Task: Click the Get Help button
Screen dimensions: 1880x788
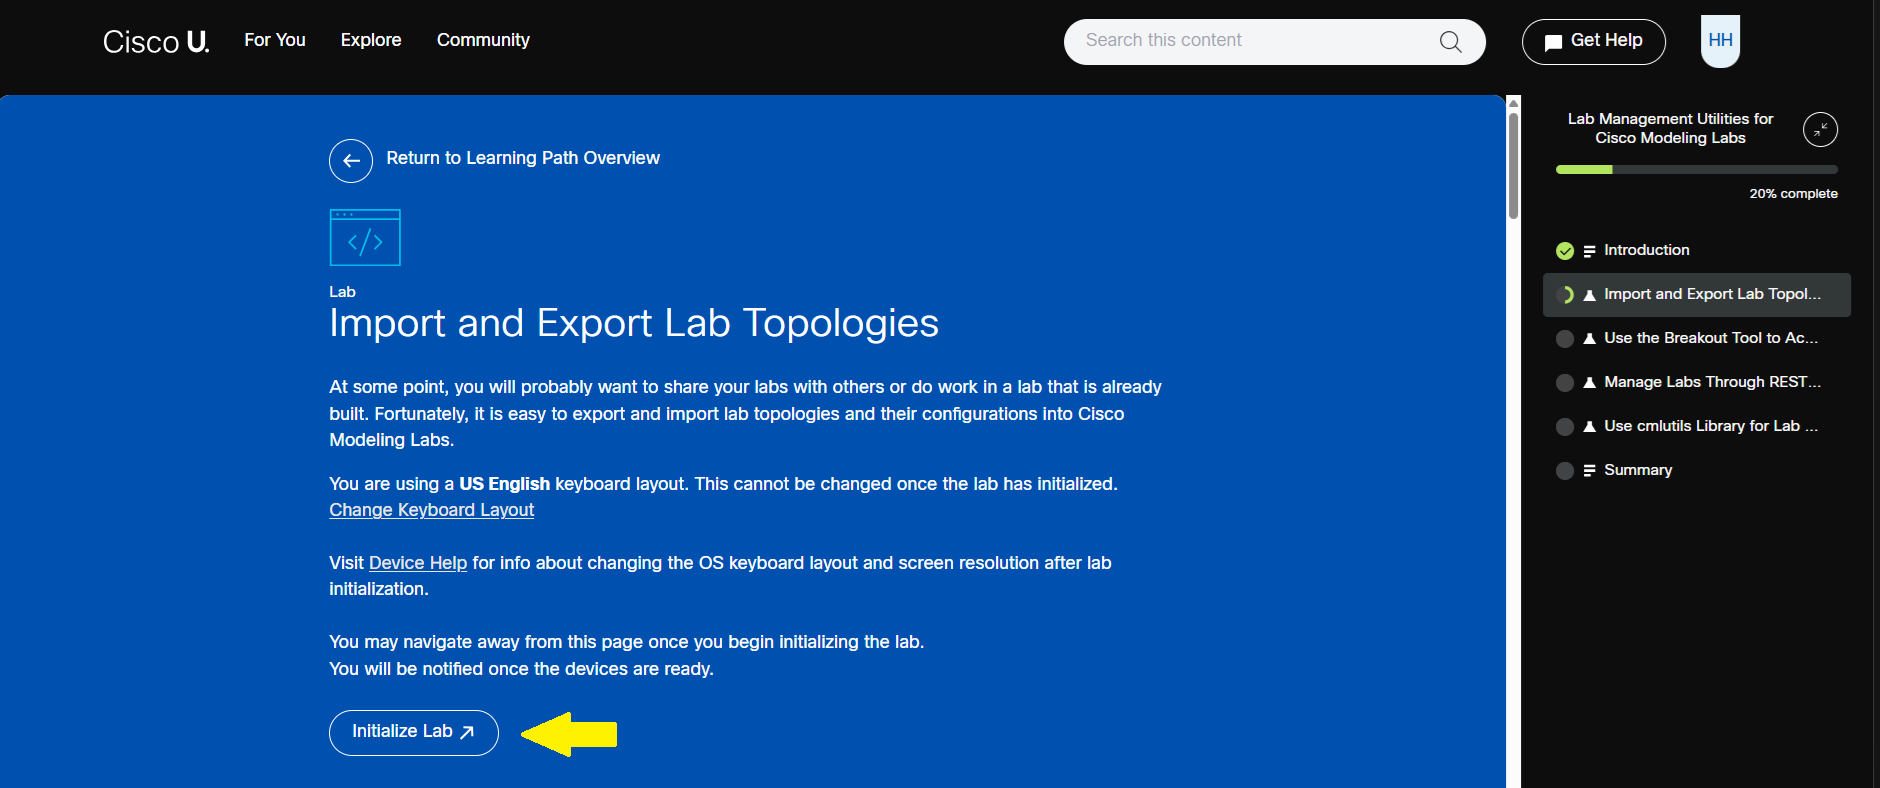Action: (1593, 41)
